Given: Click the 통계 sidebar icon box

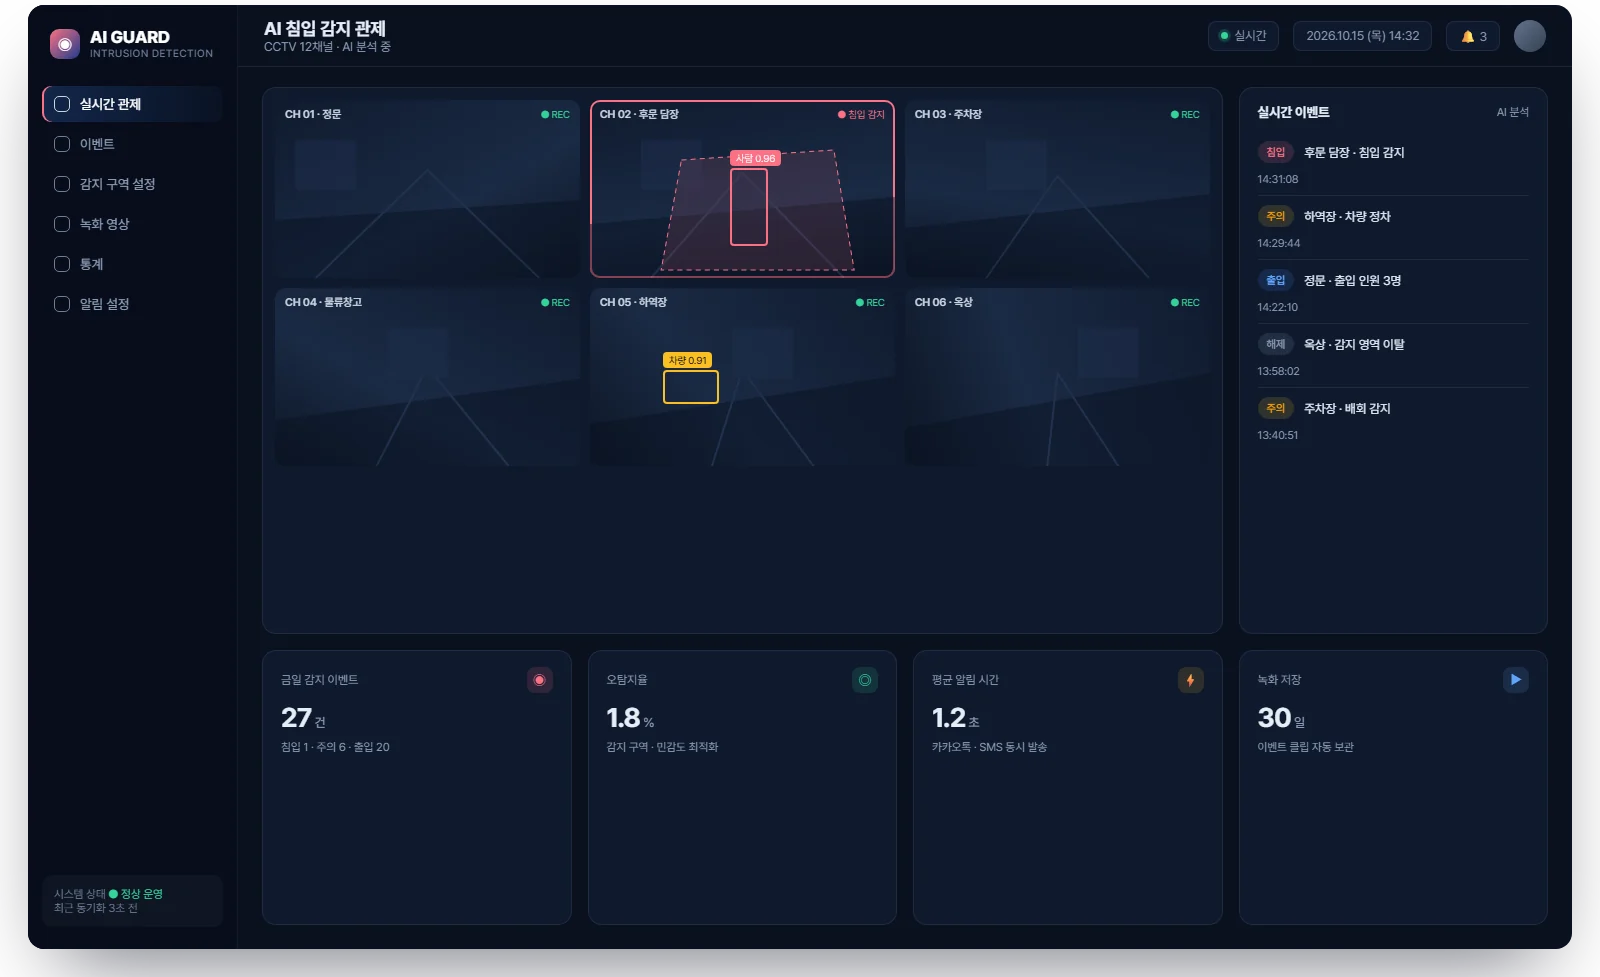Looking at the screenshot, I should 62,264.
